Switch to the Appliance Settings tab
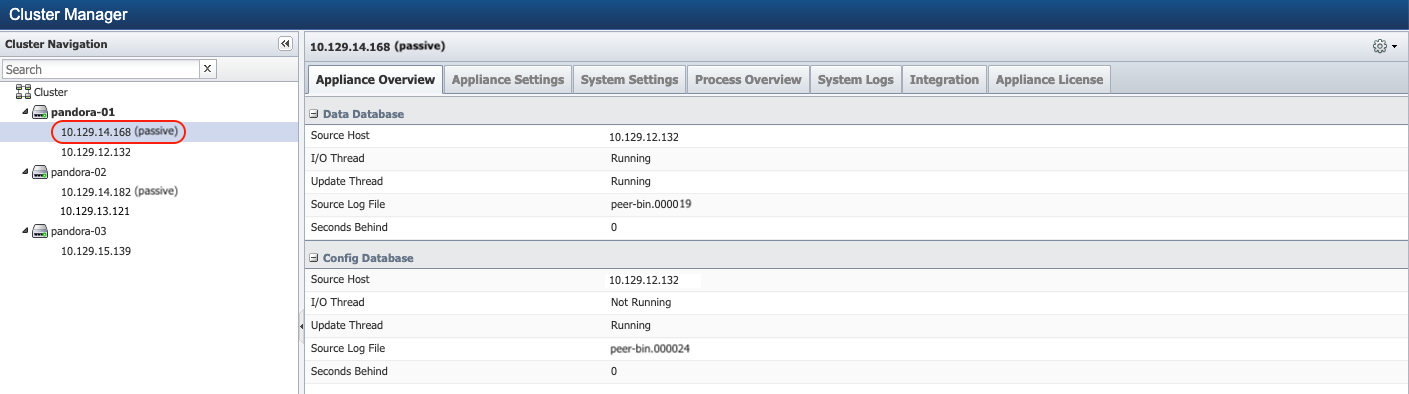The image size is (1409, 394). click(508, 80)
